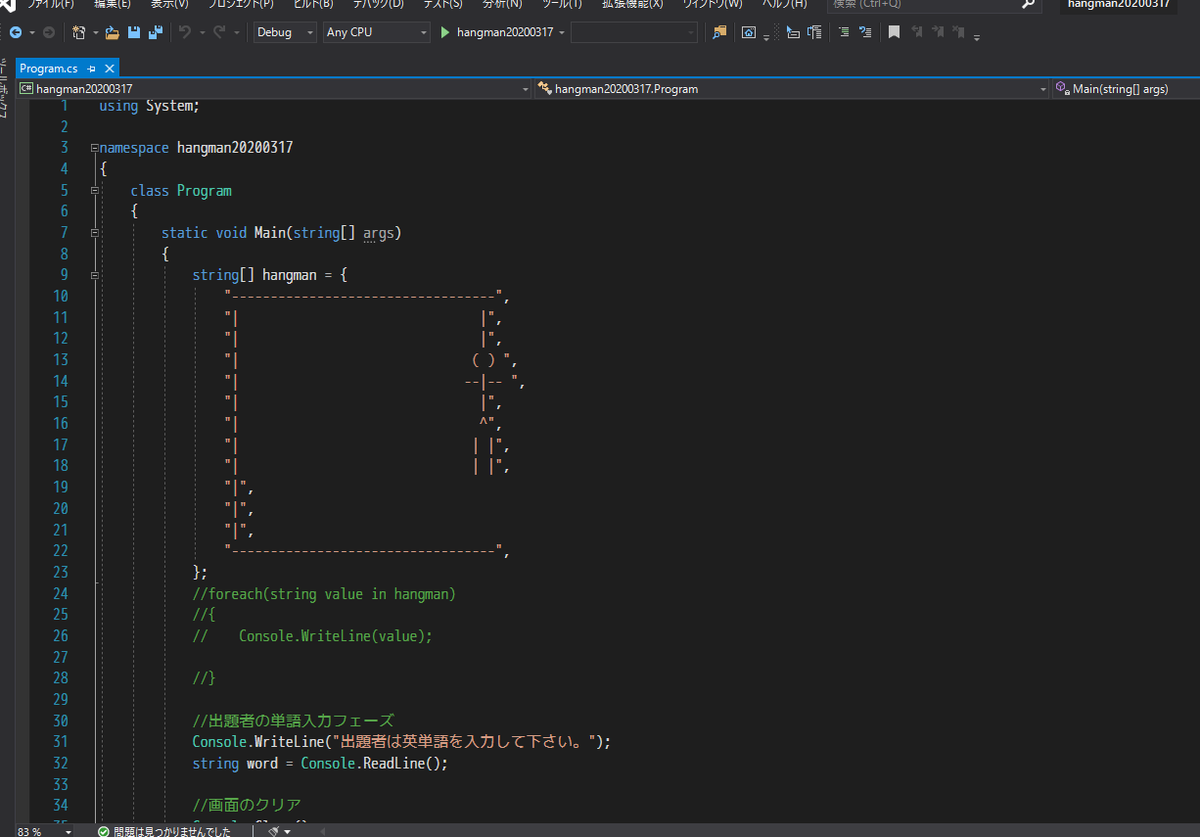
Task: Toggle a bookmark on the current line
Action: [x=894, y=32]
